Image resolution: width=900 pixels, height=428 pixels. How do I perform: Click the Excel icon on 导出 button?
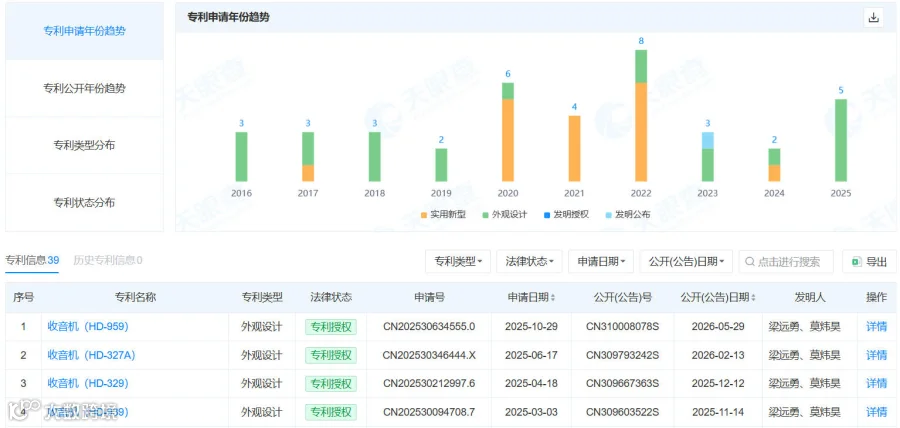click(856, 262)
